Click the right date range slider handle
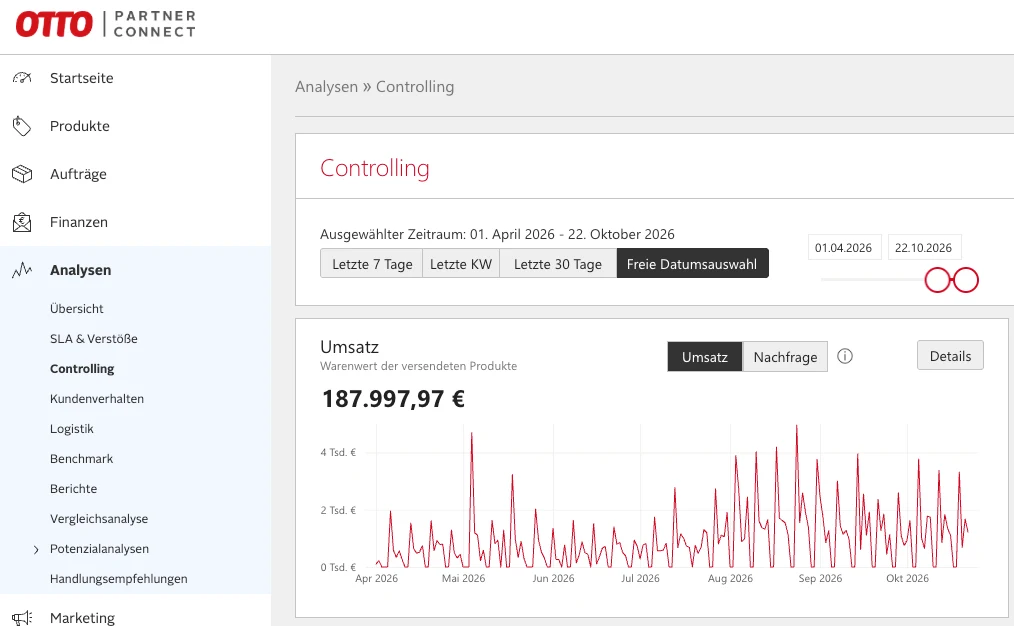The width and height of the screenshot is (1014, 626). (965, 280)
